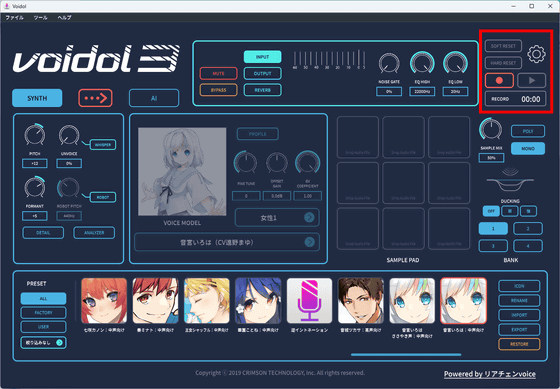Click the ANALYZER button
The height and width of the screenshot is (389, 560).
(94, 233)
